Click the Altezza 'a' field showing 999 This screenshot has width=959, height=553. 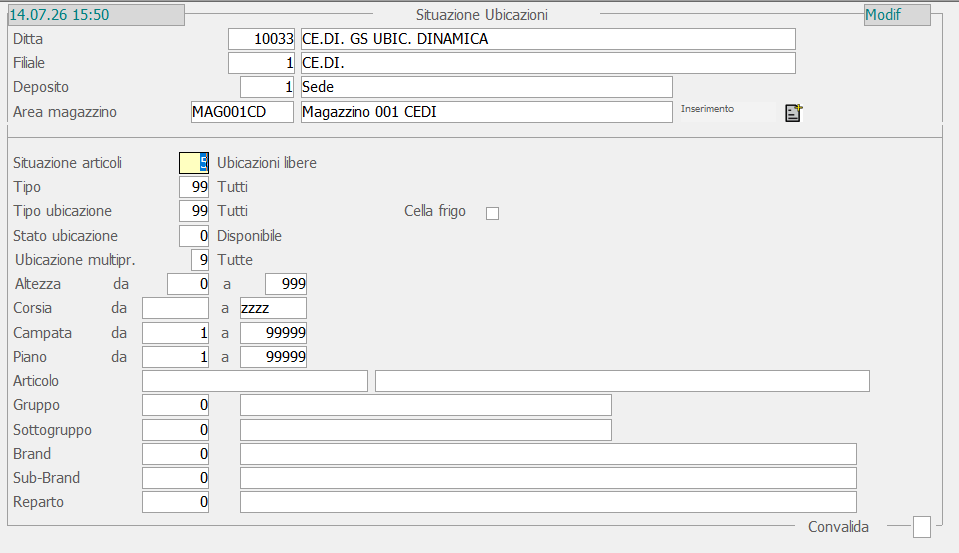(x=286, y=284)
